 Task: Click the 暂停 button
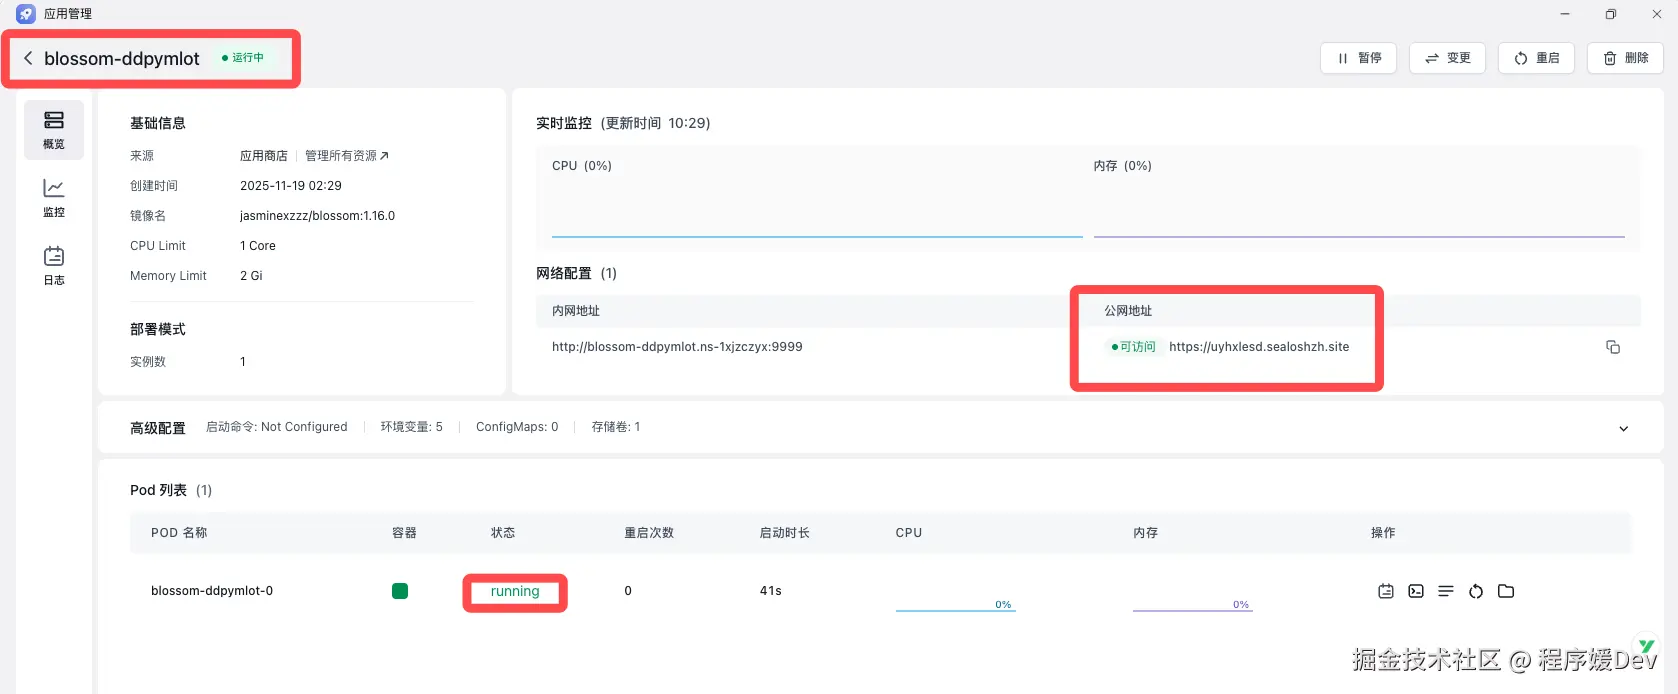[1358, 58]
